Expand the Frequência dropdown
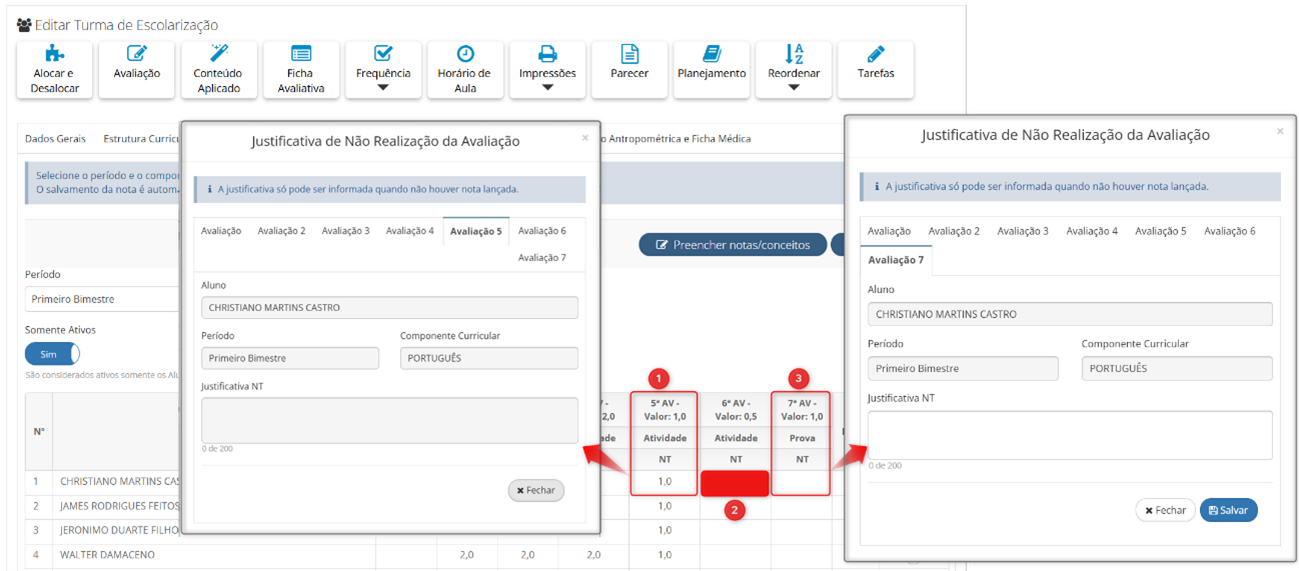1299x571 pixels. click(383, 70)
